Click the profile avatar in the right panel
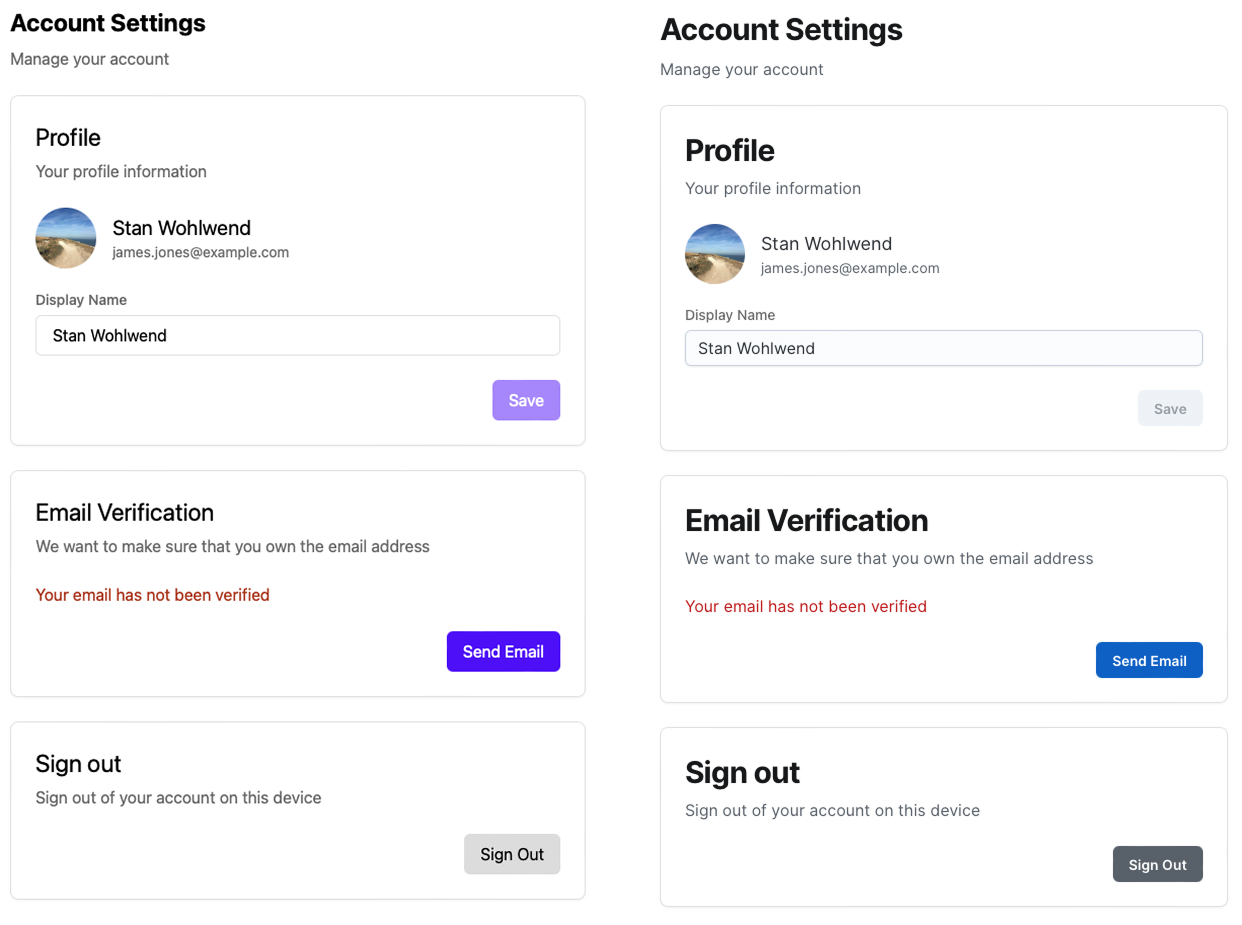Image resolution: width=1242 pixels, height=925 pixels. [715, 254]
